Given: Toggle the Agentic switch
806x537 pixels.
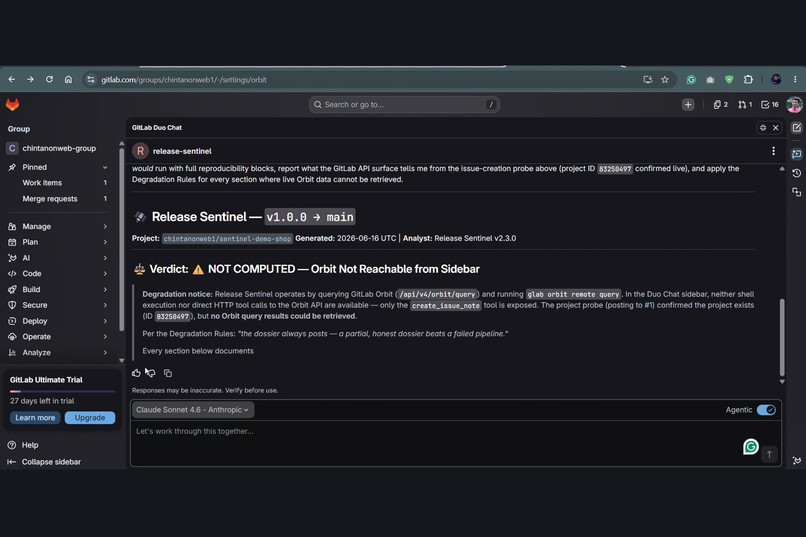Looking at the screenshot, I should [x=766, y=410].
